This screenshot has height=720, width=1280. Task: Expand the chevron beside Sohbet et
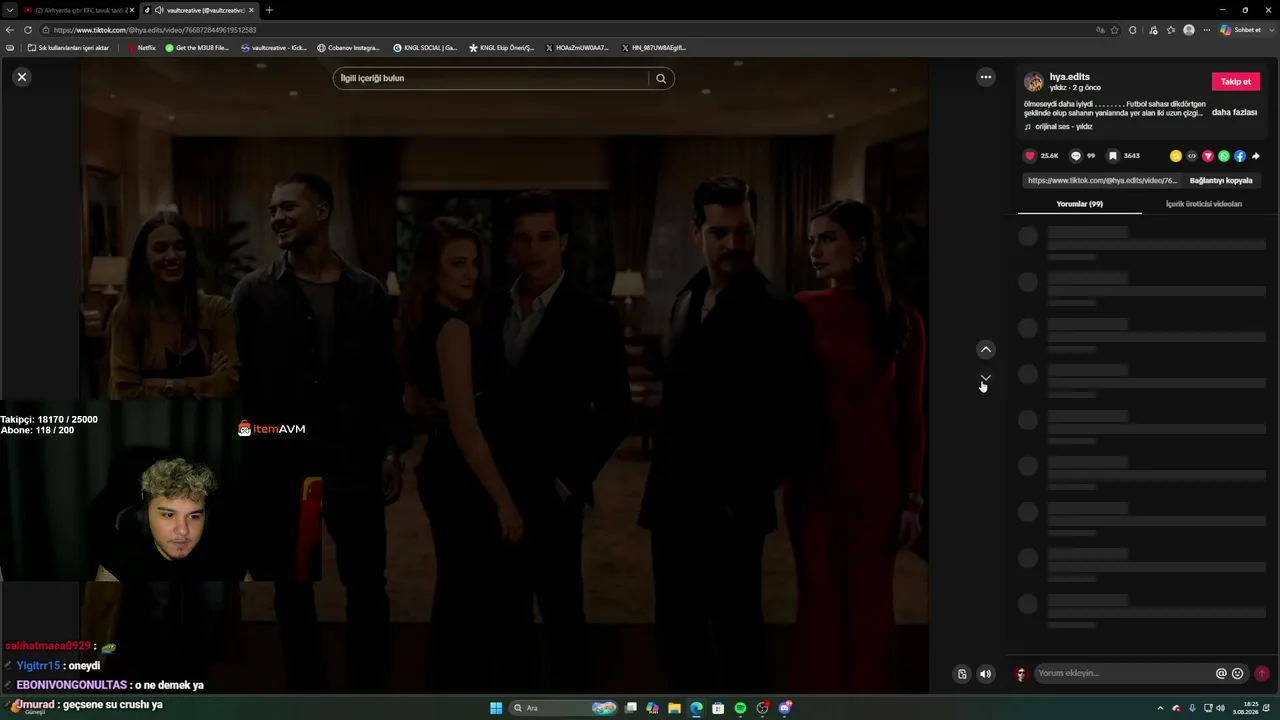[1270, 30]
